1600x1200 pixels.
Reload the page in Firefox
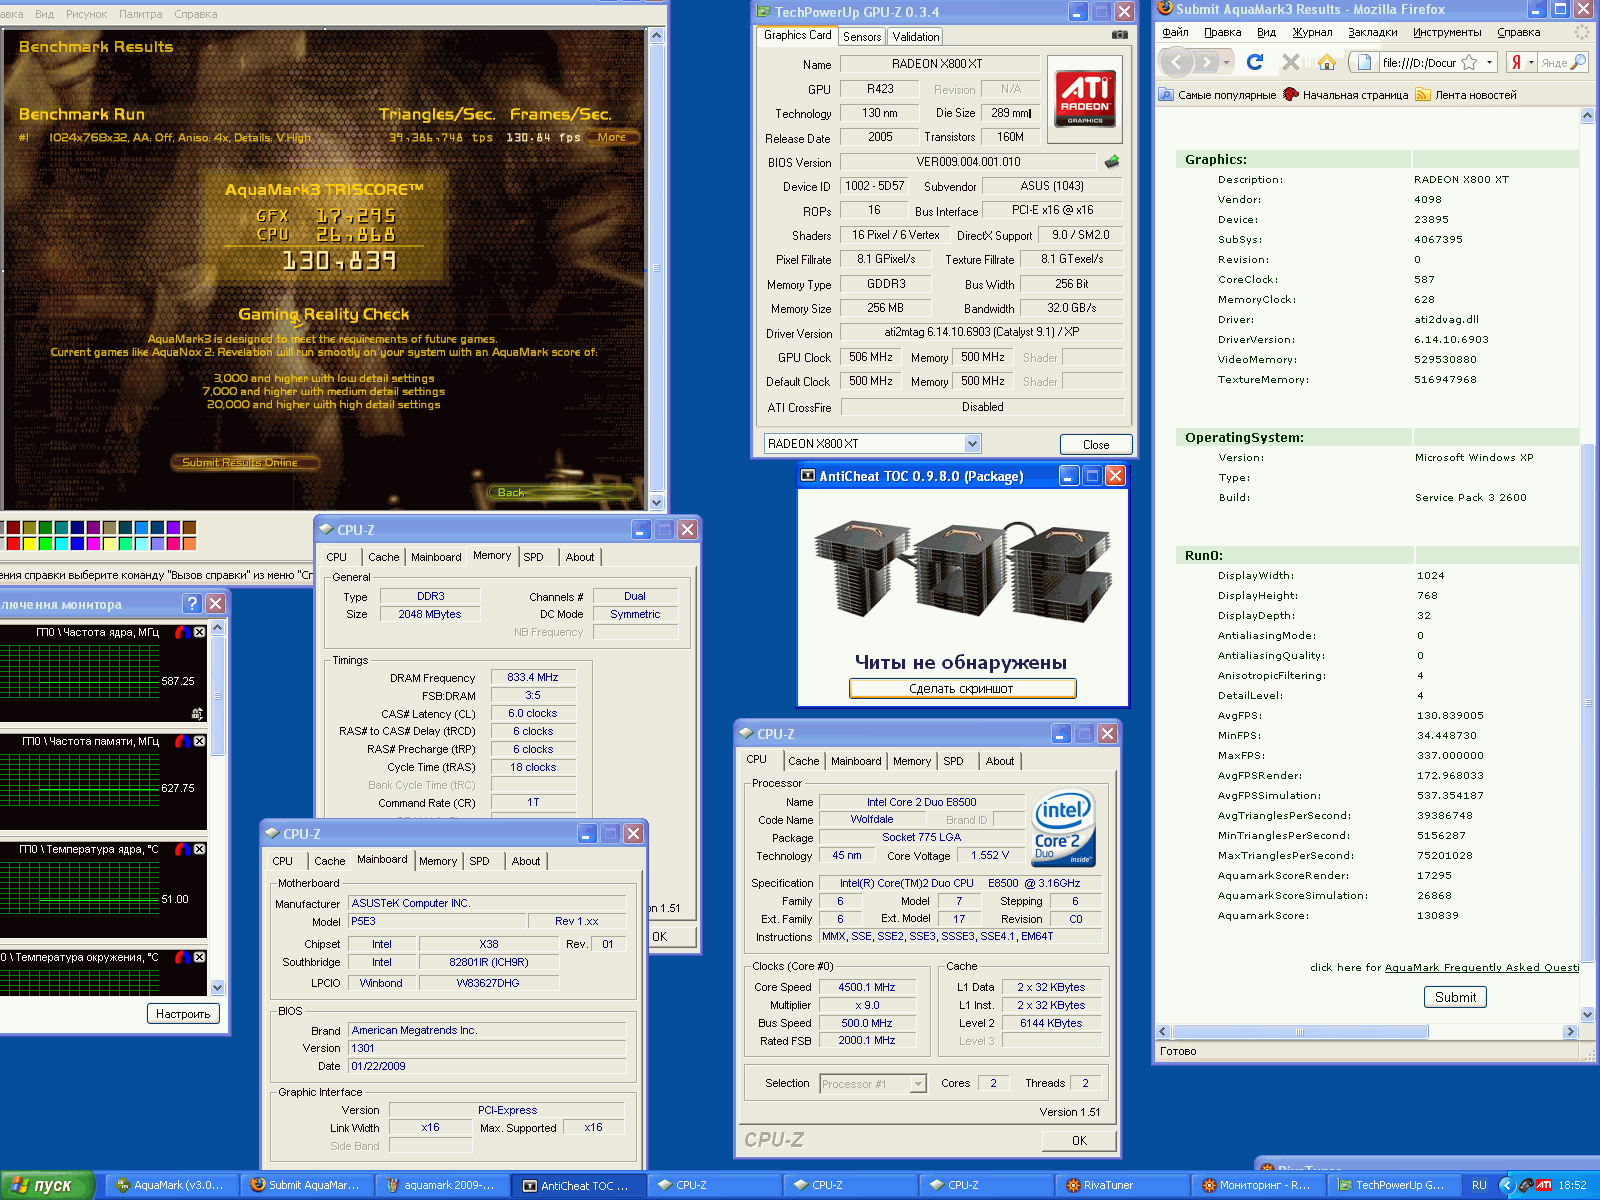pos(1255,62)
